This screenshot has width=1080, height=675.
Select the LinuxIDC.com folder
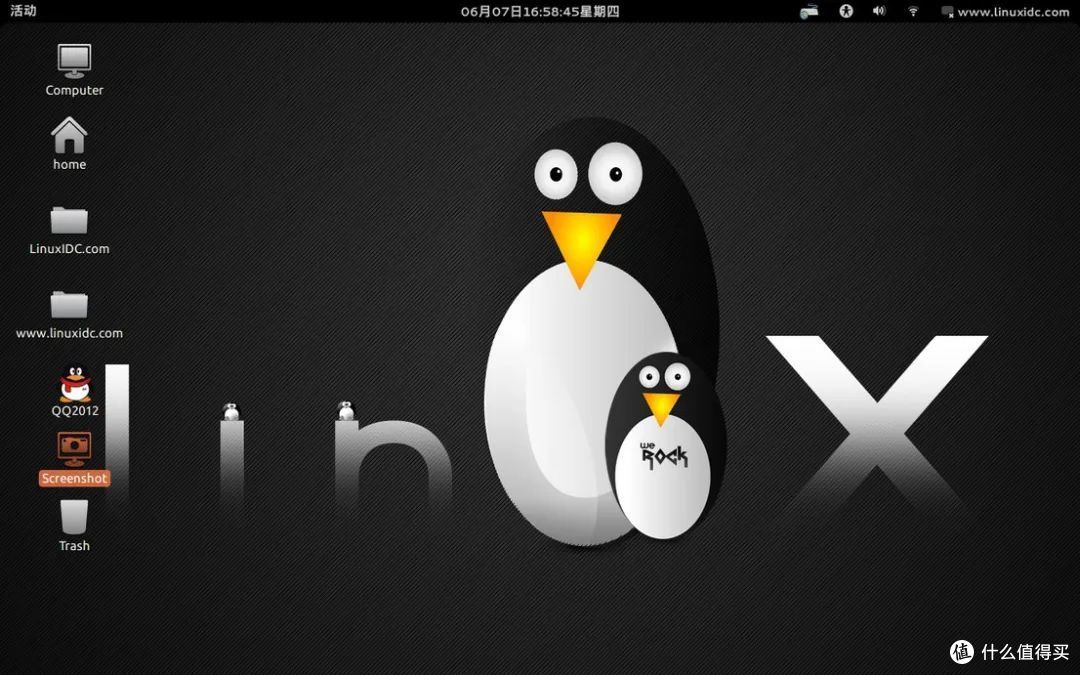coord(69,220)
